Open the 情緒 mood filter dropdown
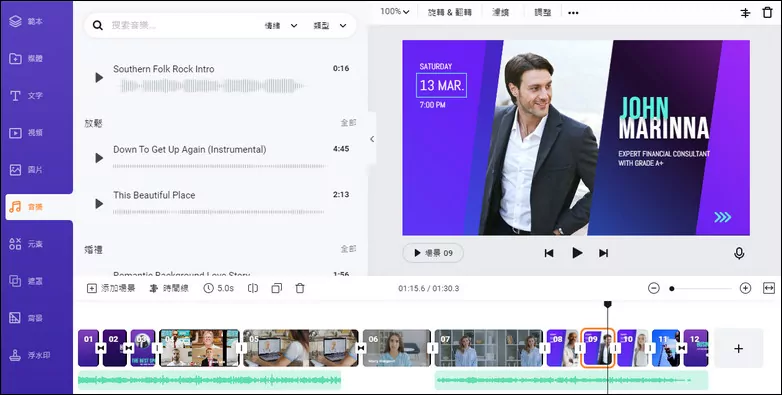Screen dimensions: 782x395 coord(281,25)
